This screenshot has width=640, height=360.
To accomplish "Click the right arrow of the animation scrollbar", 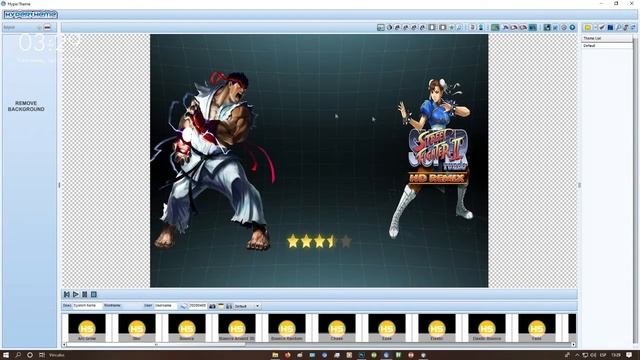I will click(x=573, y=345).
